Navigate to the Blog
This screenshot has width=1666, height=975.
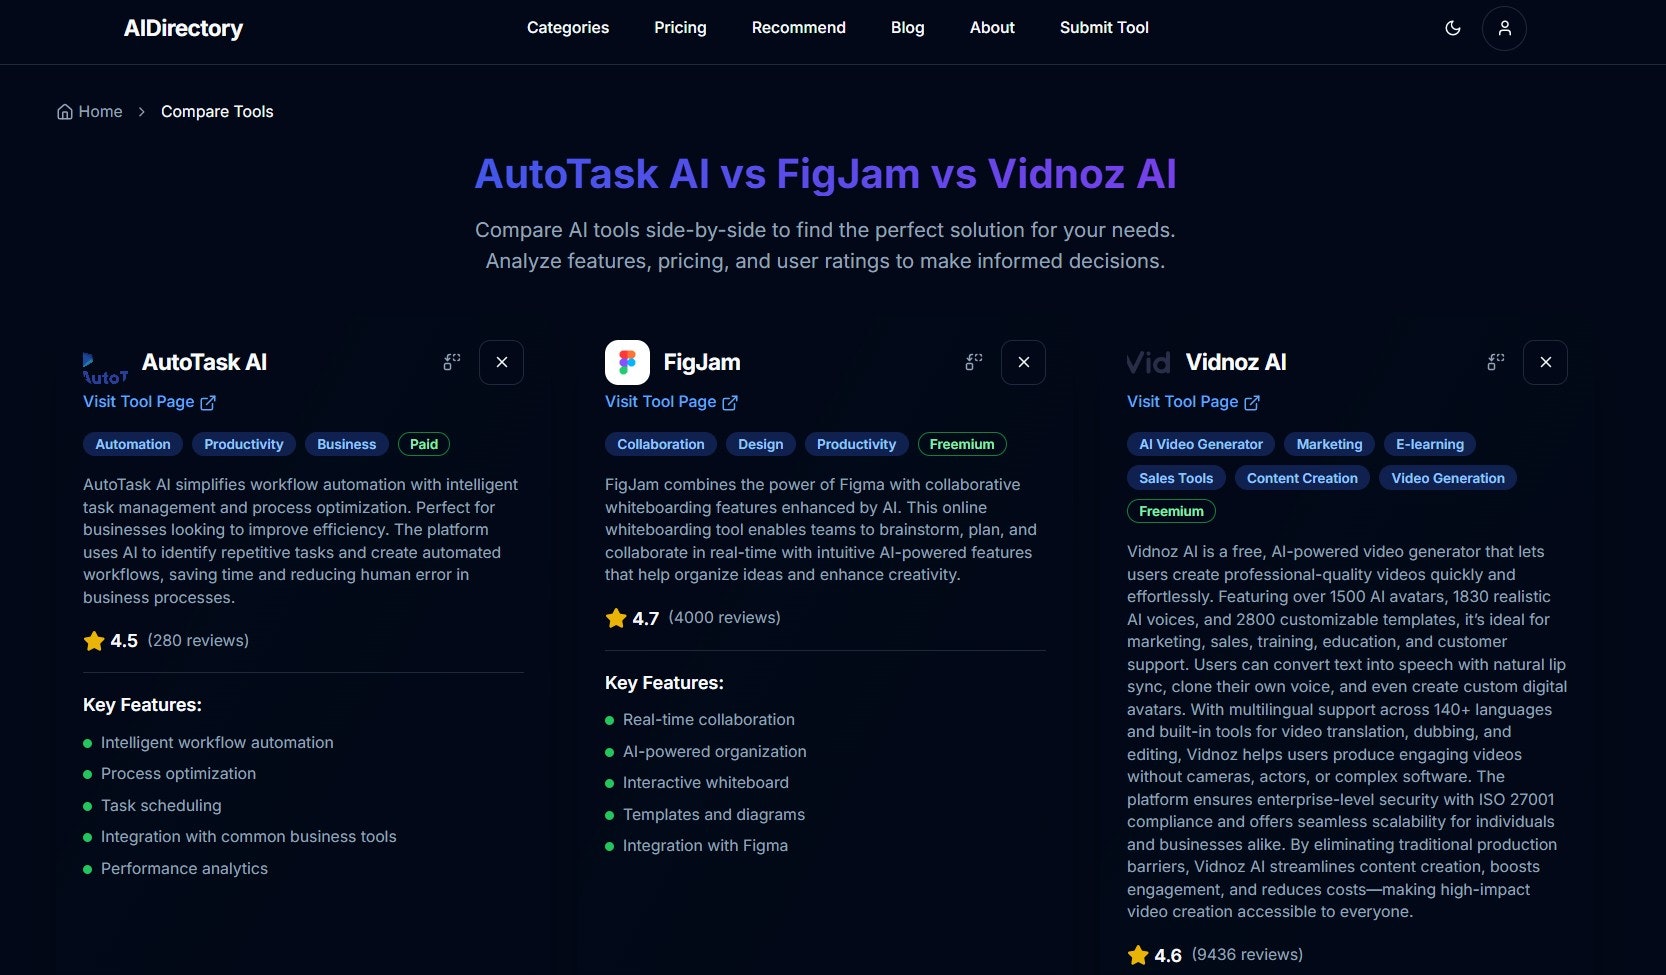point(908,28)
